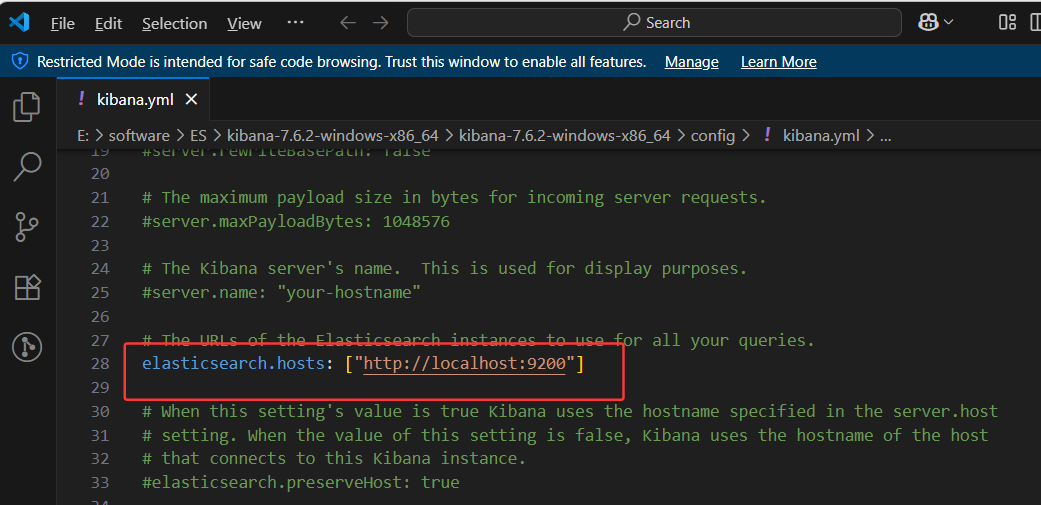The width and height of the screenshot is (1041, 505).
Task: Click the comment 'that connects to this Kibana instance'
Action: click(x=343, y=459)
